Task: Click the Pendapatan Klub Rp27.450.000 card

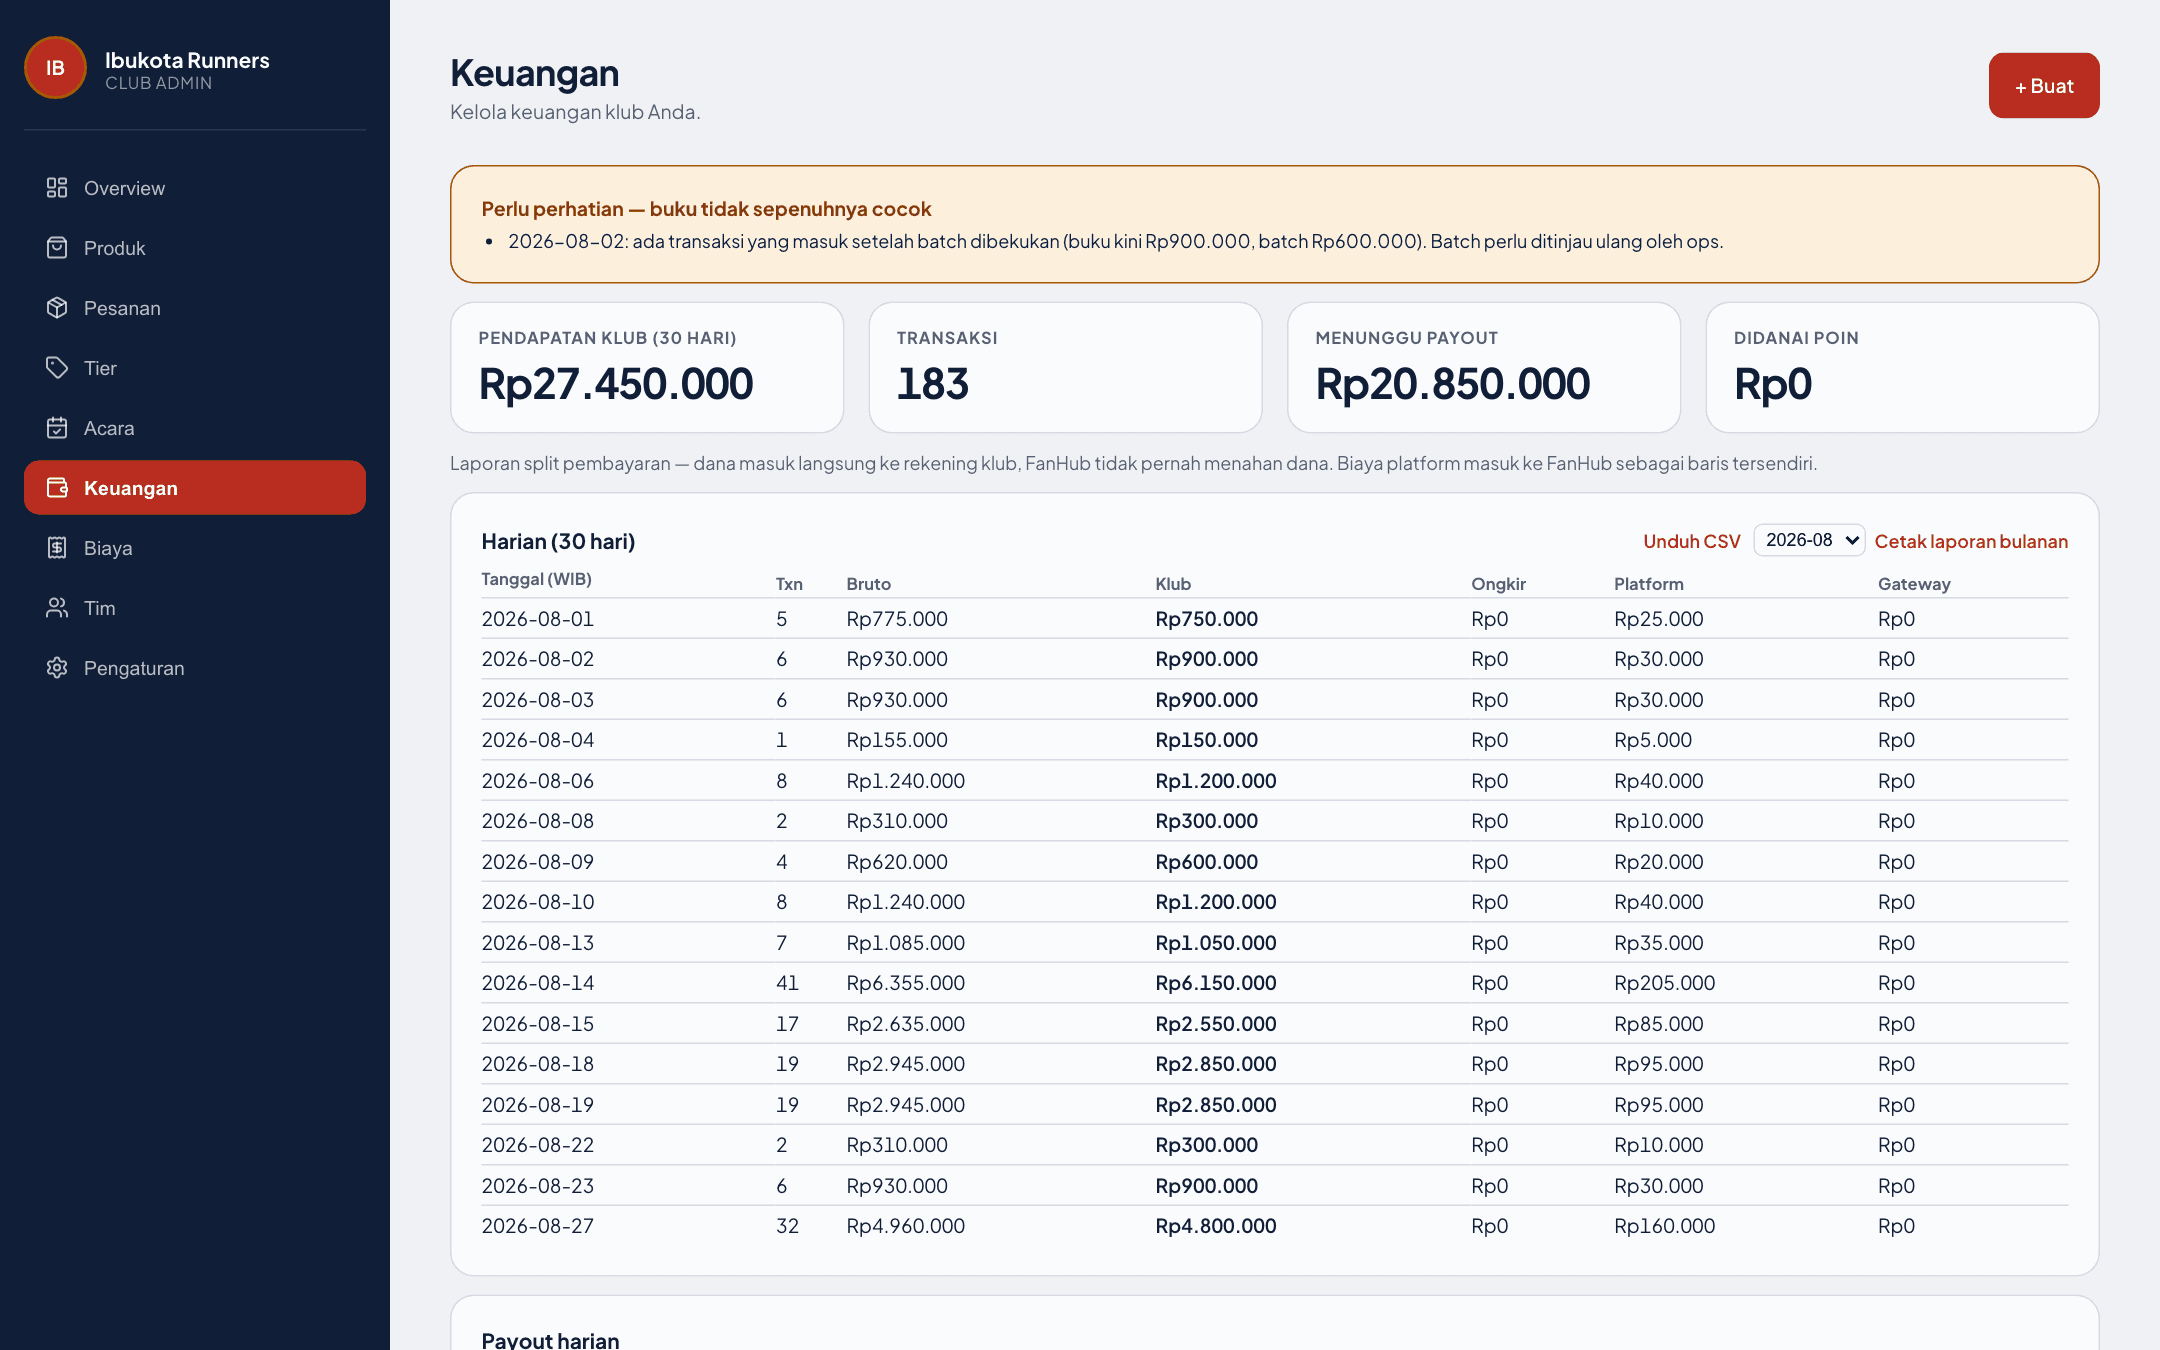Action: 647,368
